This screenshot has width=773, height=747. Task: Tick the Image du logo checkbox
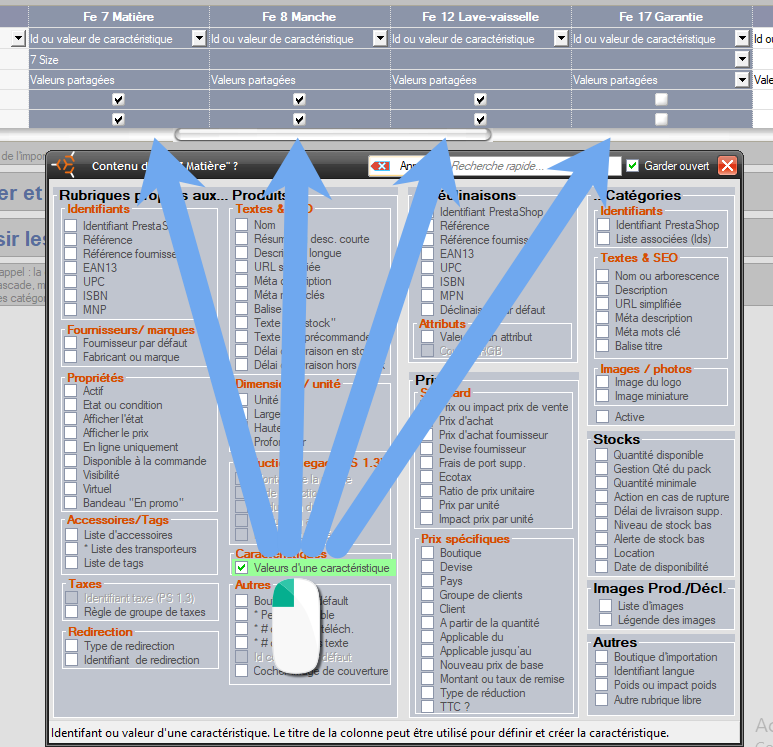[x=603, y=383]
